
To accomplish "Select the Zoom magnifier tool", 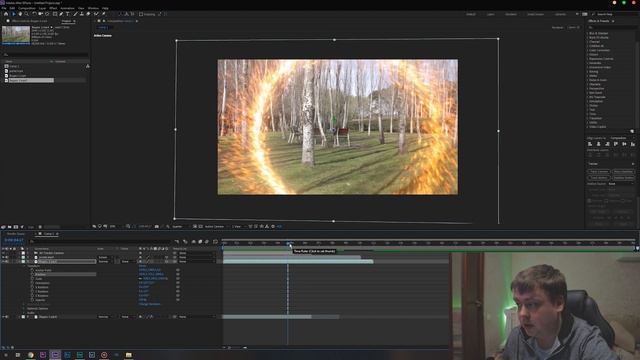I will (27, 14).
